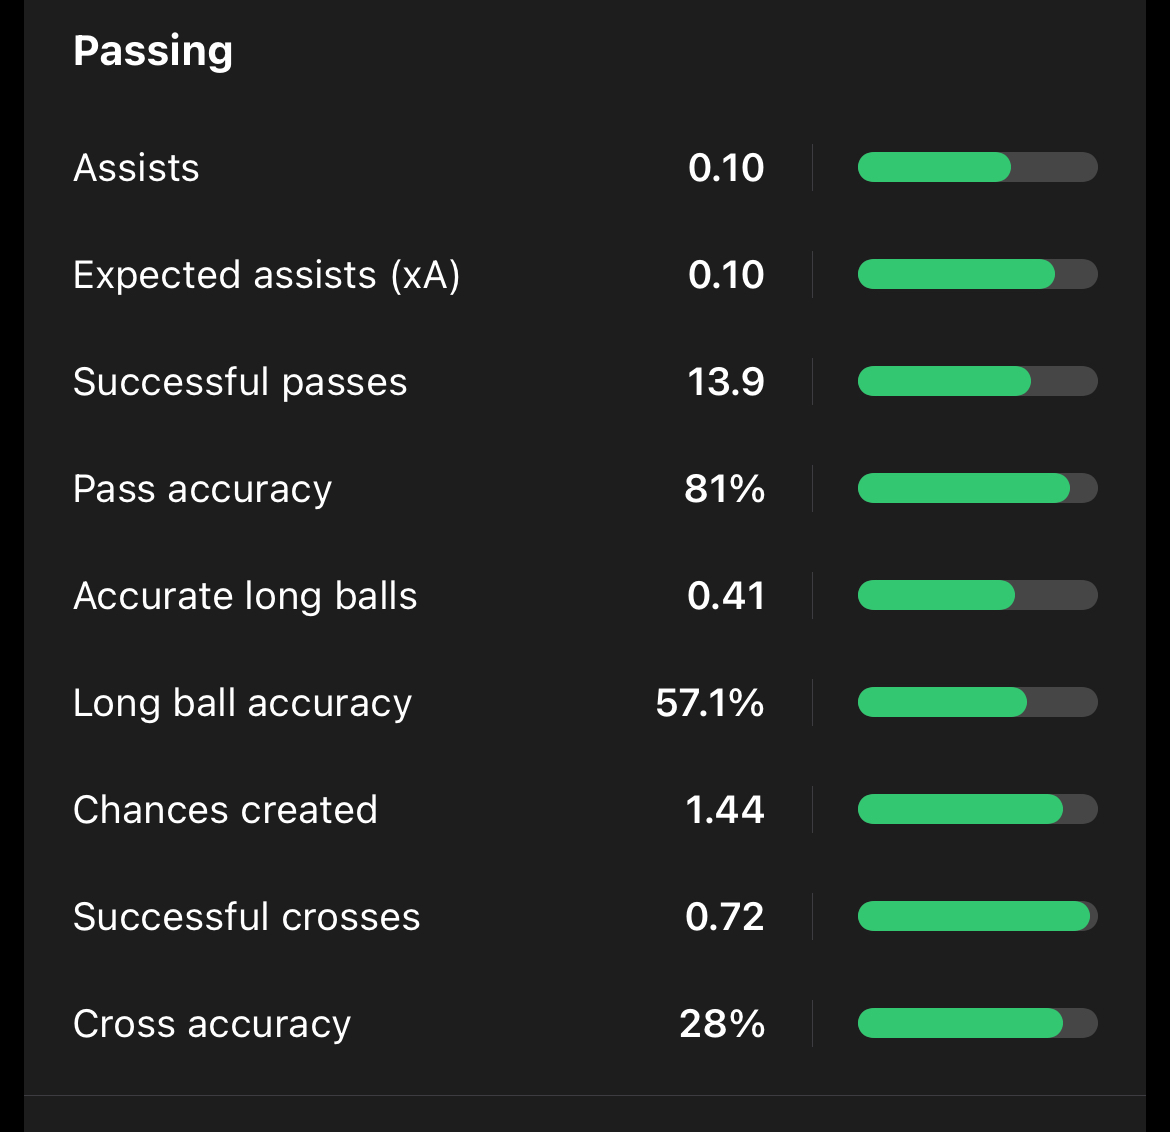The width and height of the screenshot is (1170, 1132).
Task: Select the Assists stat label
Action: (137, 168)
